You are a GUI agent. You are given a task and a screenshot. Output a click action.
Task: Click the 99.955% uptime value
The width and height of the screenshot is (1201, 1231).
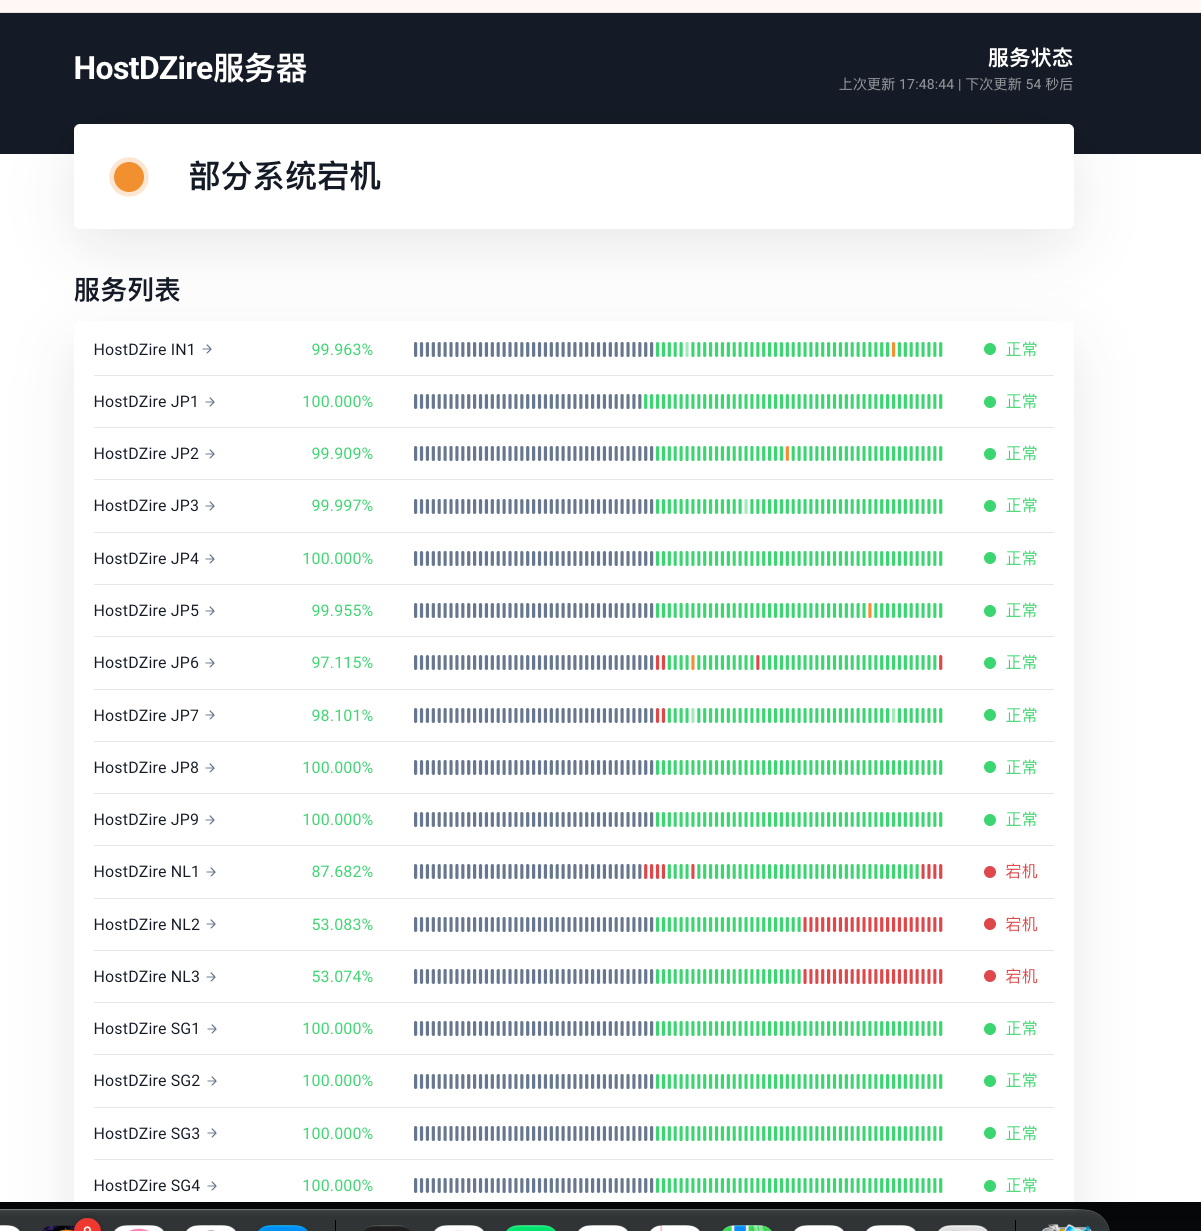tap(342, 610)
